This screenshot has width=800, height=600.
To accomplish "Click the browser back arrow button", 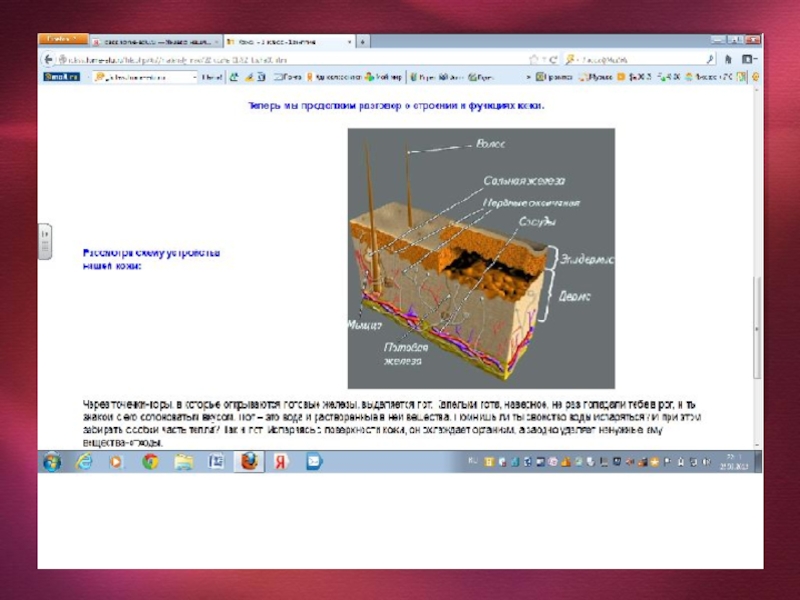I will 47,60.
